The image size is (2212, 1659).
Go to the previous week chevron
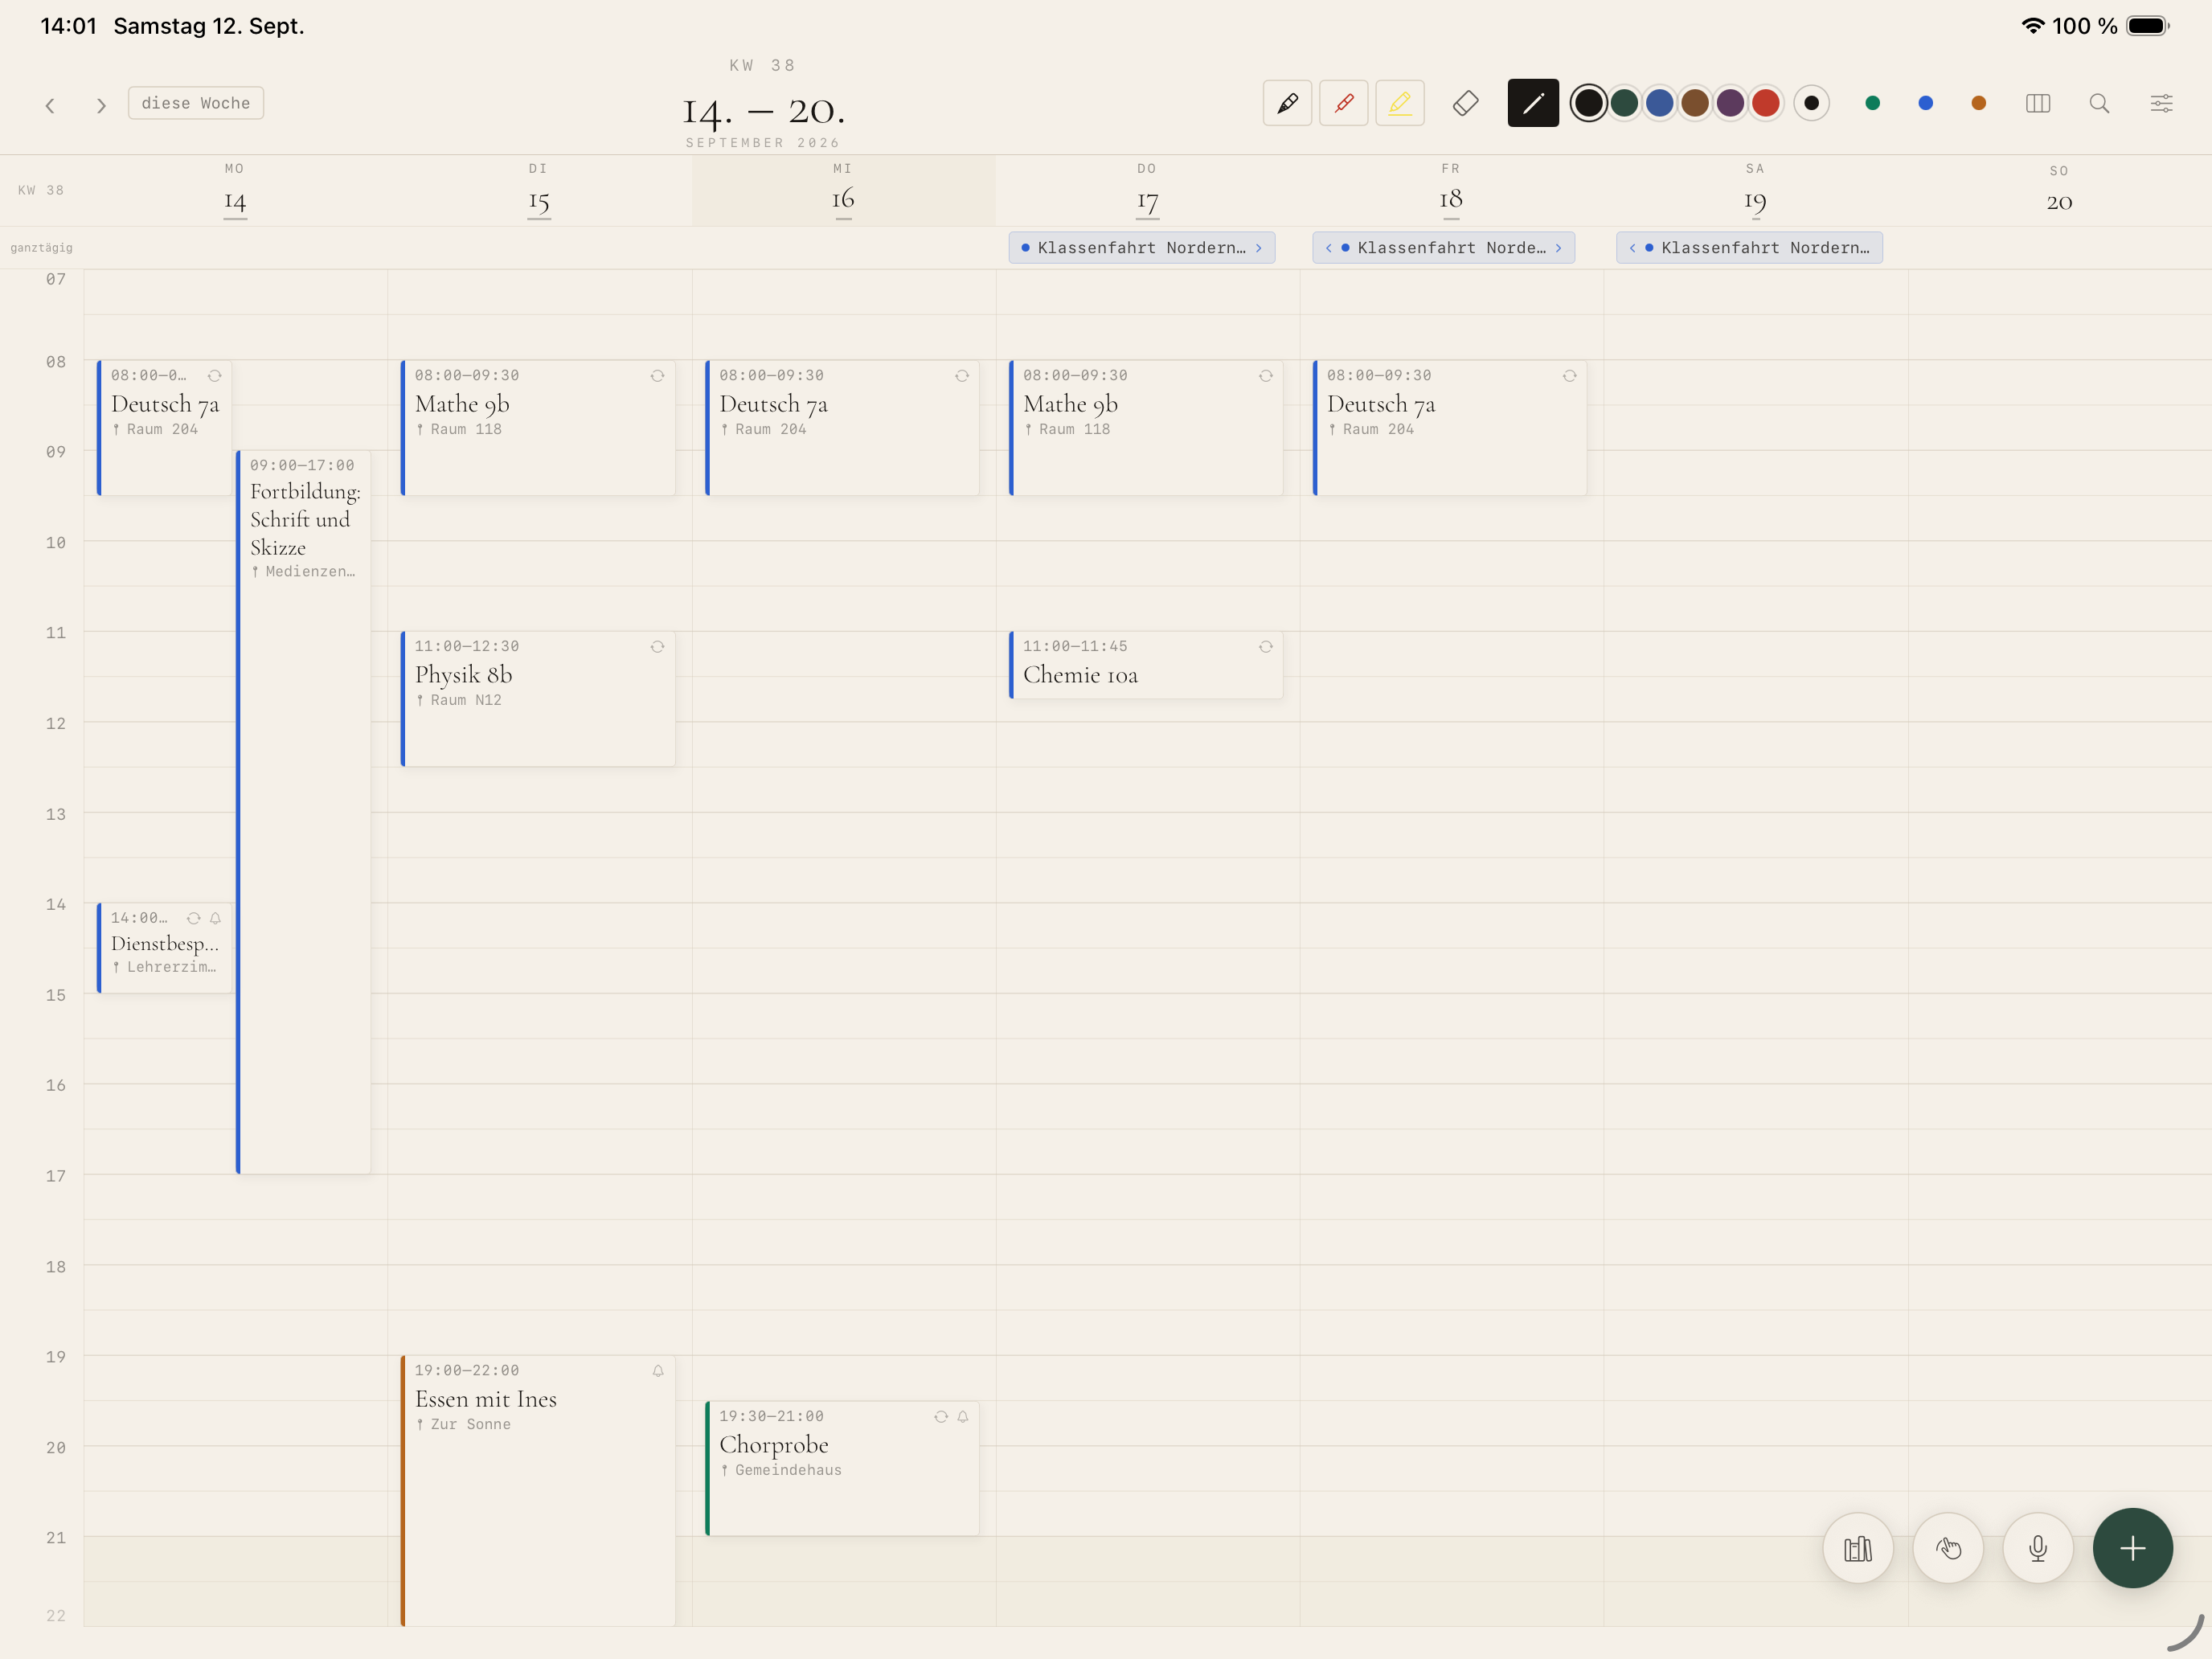[x=50, y=105]
